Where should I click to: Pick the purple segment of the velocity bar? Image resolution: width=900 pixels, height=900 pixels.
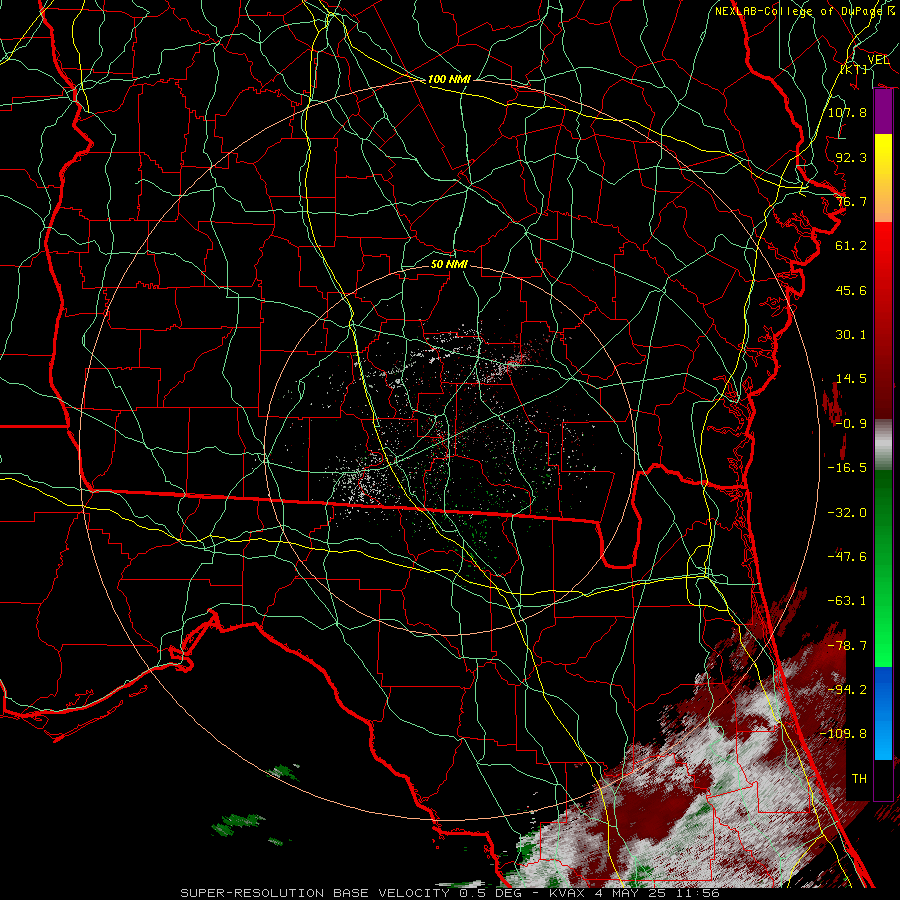point(883,112)
